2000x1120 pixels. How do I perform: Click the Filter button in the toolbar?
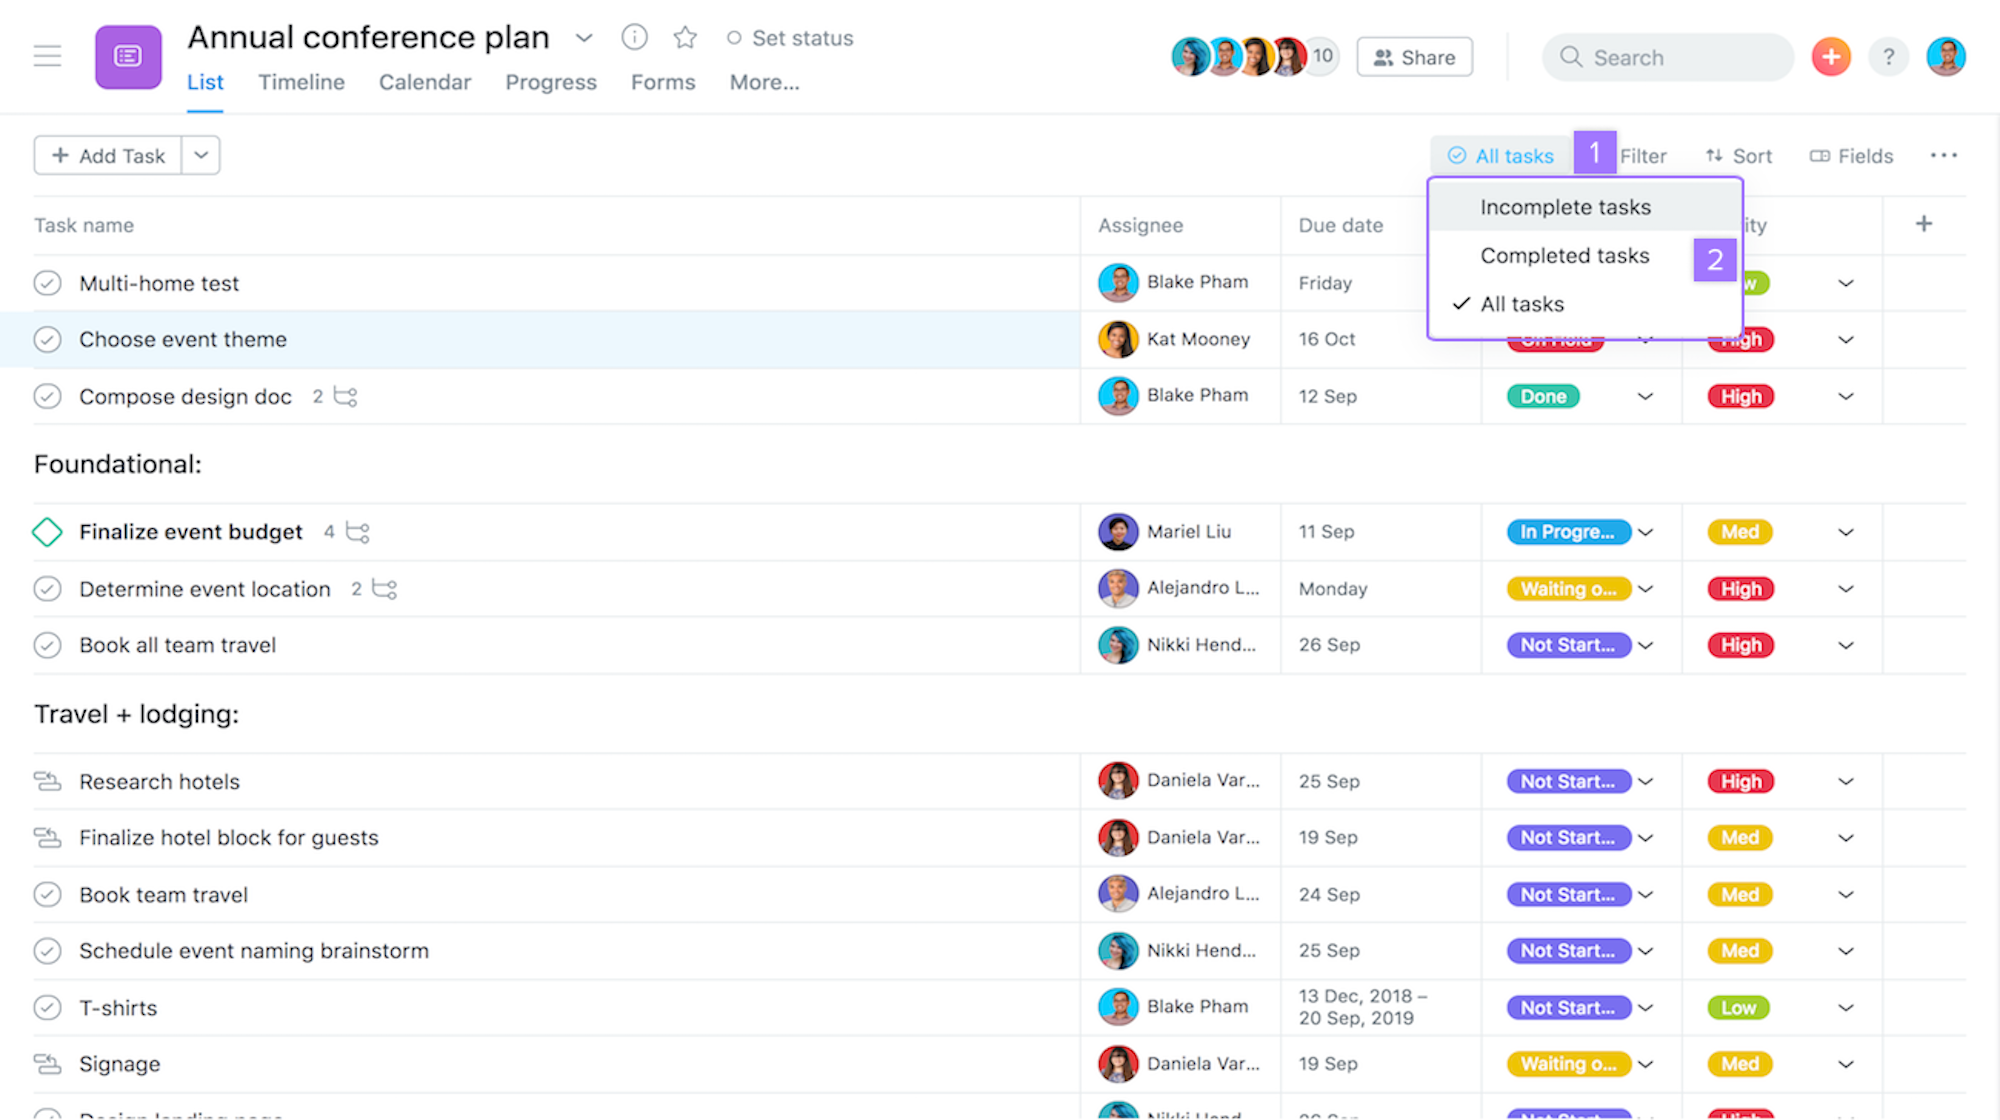(1643, 154)
